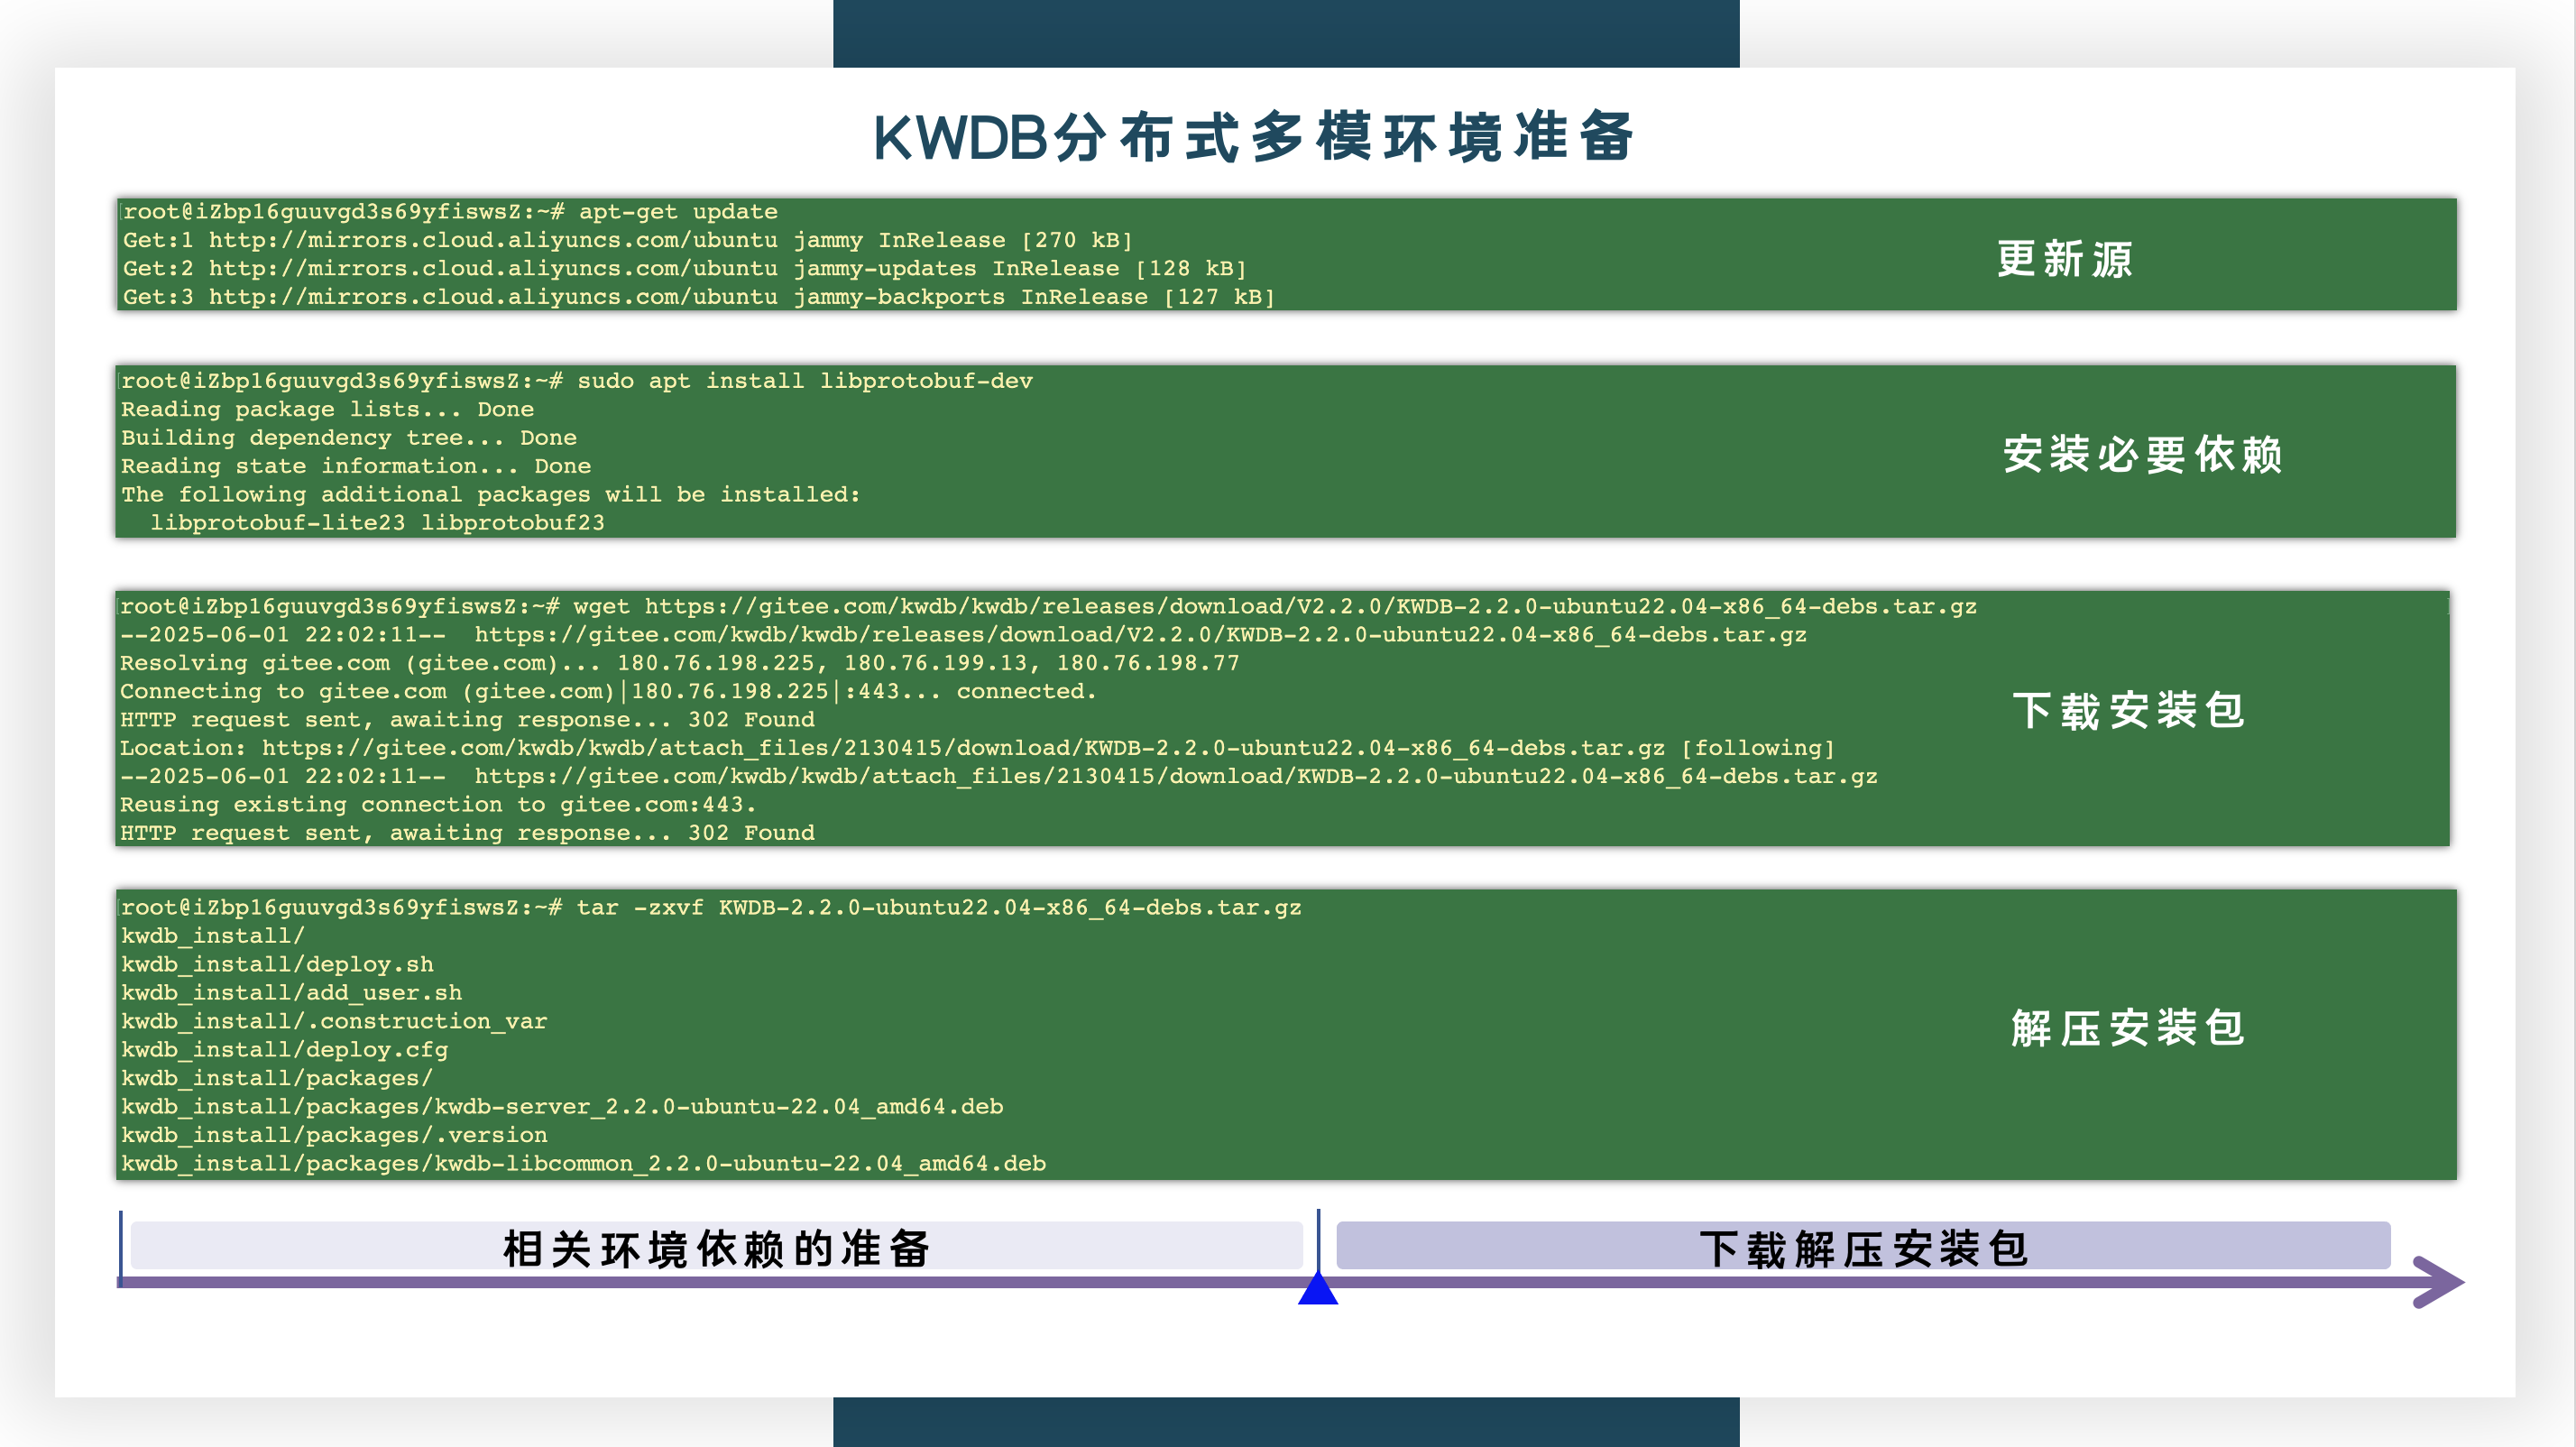
Task: Select the "安装必要依赖" label
Action: (x=2143, y=455)
